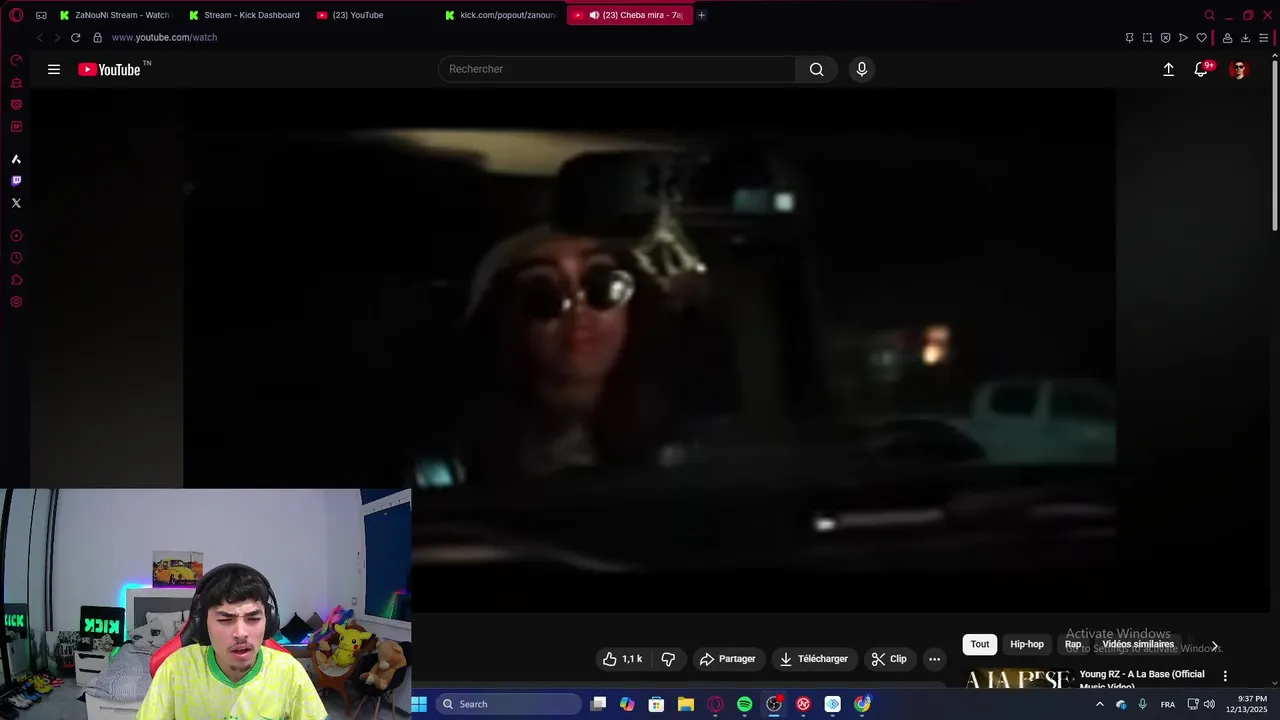Select Vidéos similaires filter chip
Viewport: 1280px width, 720px height.
coord(1138,645)
